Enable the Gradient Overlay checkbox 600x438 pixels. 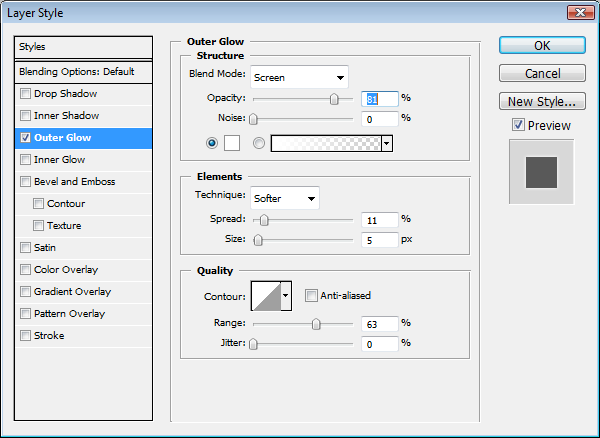(x=25, y=291)
